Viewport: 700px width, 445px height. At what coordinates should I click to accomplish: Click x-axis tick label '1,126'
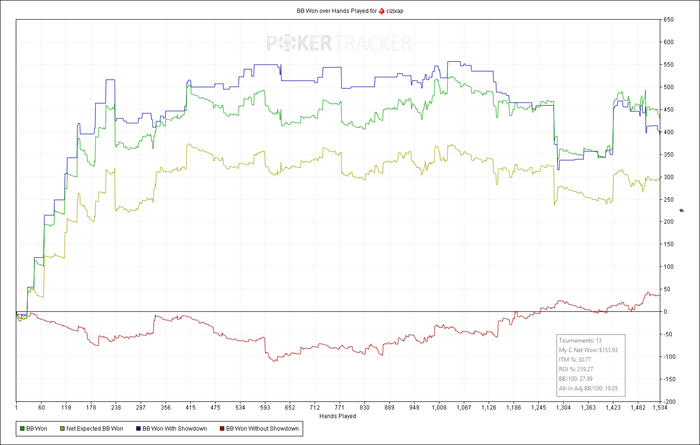[489, 408]
